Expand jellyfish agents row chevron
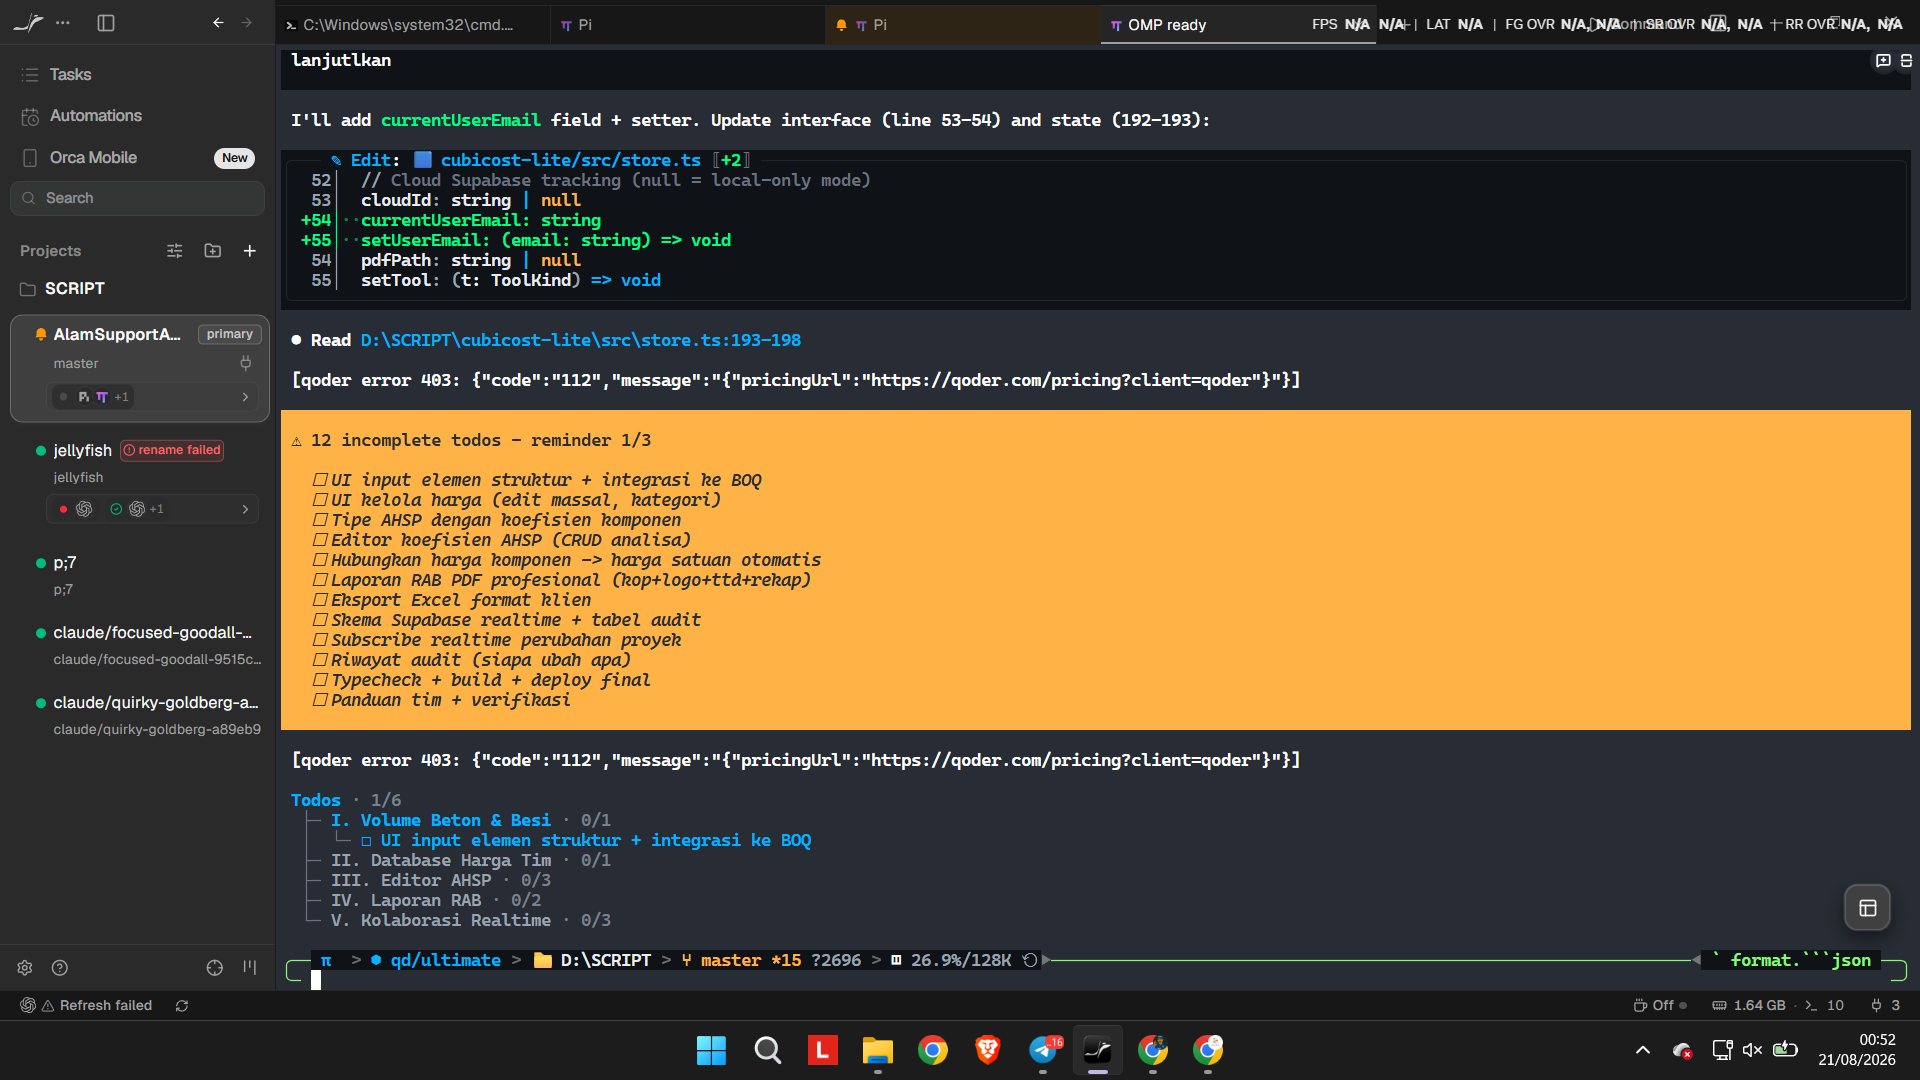The image size is (1920, 1080). 245,510
